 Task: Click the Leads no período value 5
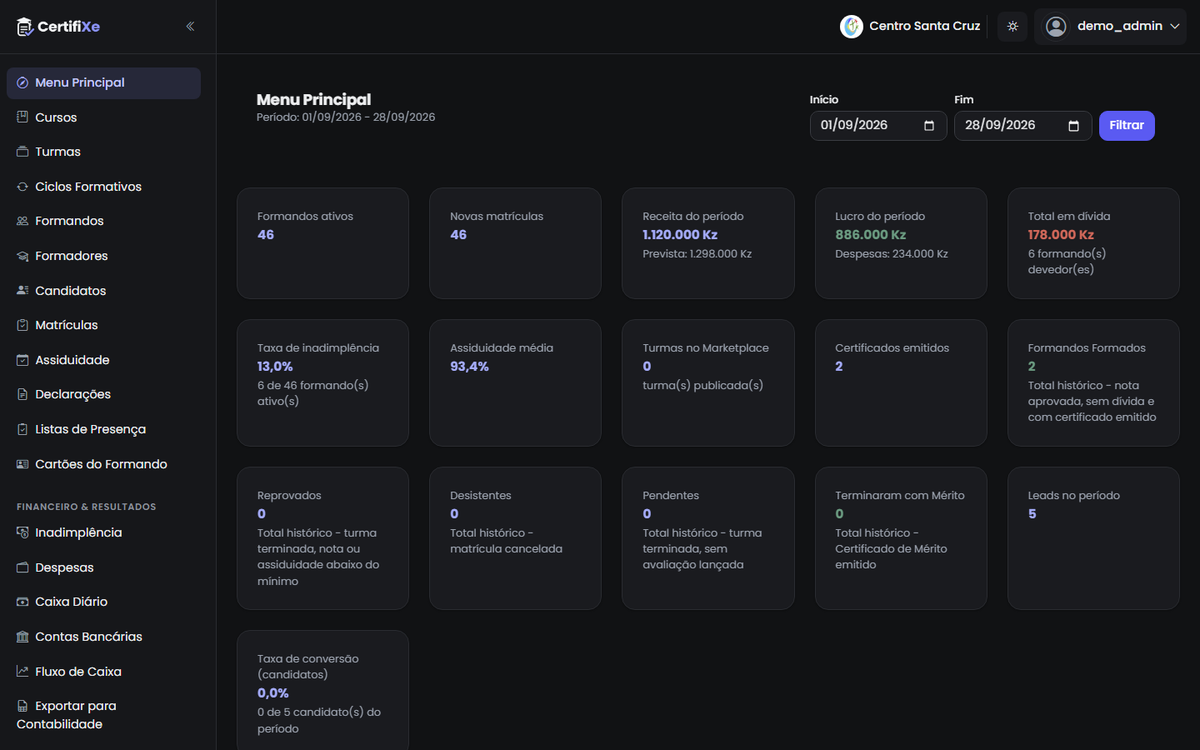[1032, 514]
